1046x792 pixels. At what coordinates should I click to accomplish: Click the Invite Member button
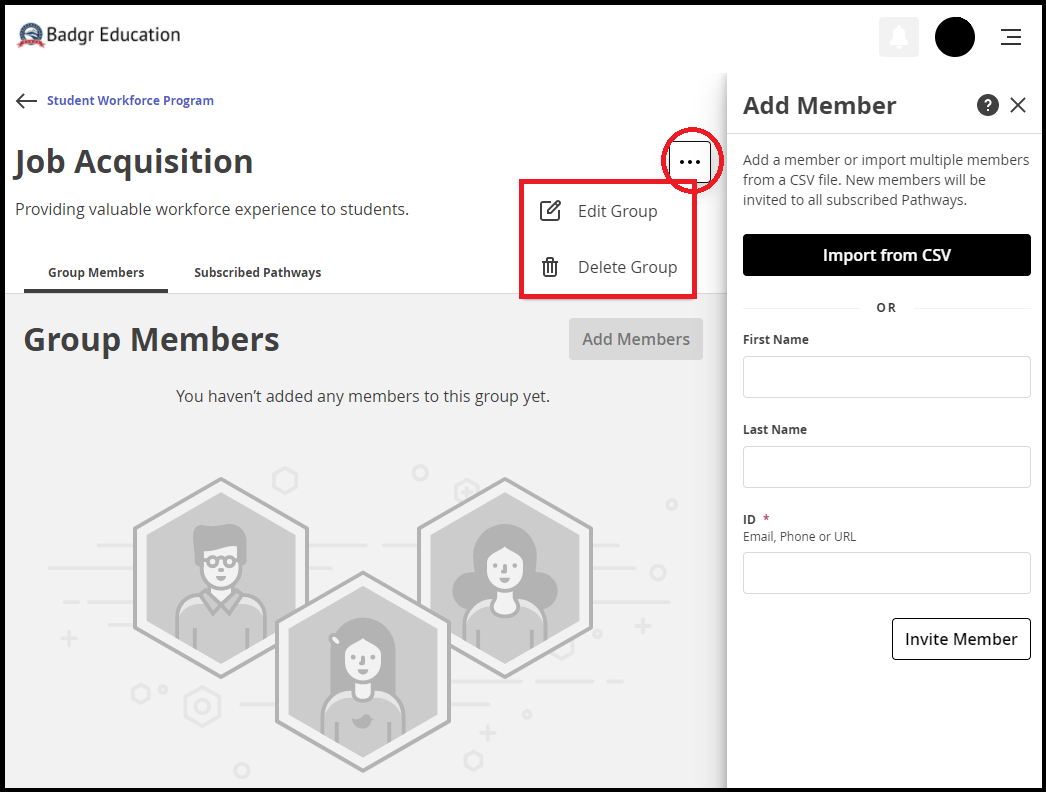(961, 639)
